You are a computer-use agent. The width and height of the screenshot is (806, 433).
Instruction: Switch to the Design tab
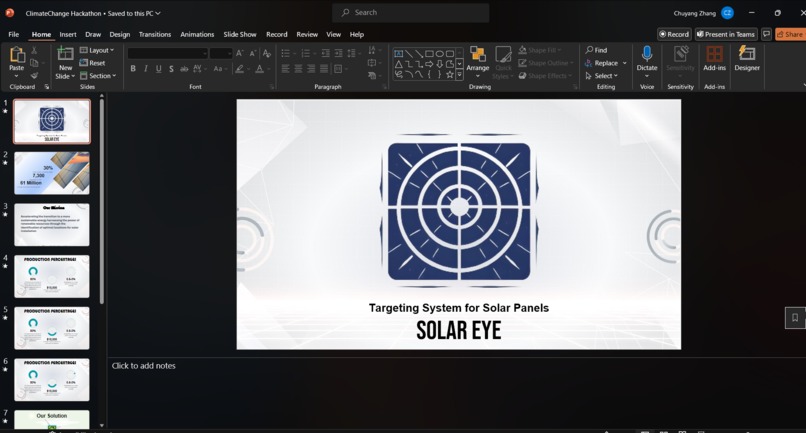point(120,34)
